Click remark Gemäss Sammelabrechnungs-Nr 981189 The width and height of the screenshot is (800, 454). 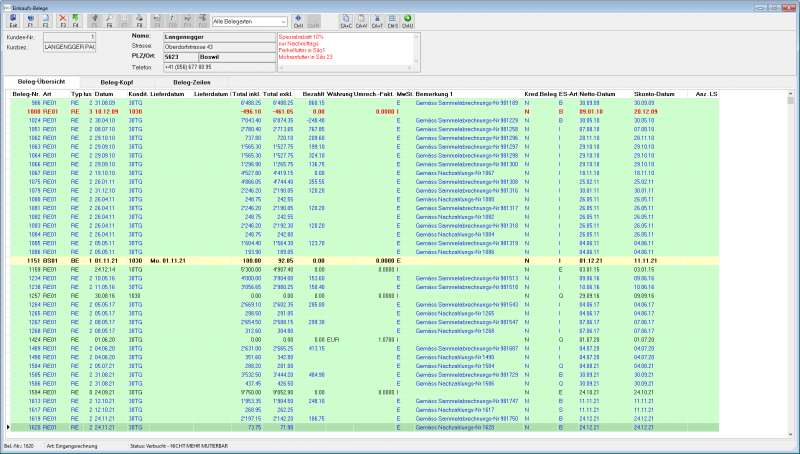tap(467, 103)
